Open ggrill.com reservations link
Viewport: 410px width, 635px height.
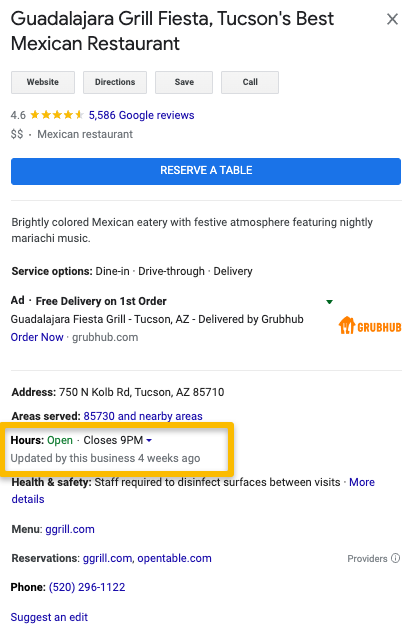point(107,558)
